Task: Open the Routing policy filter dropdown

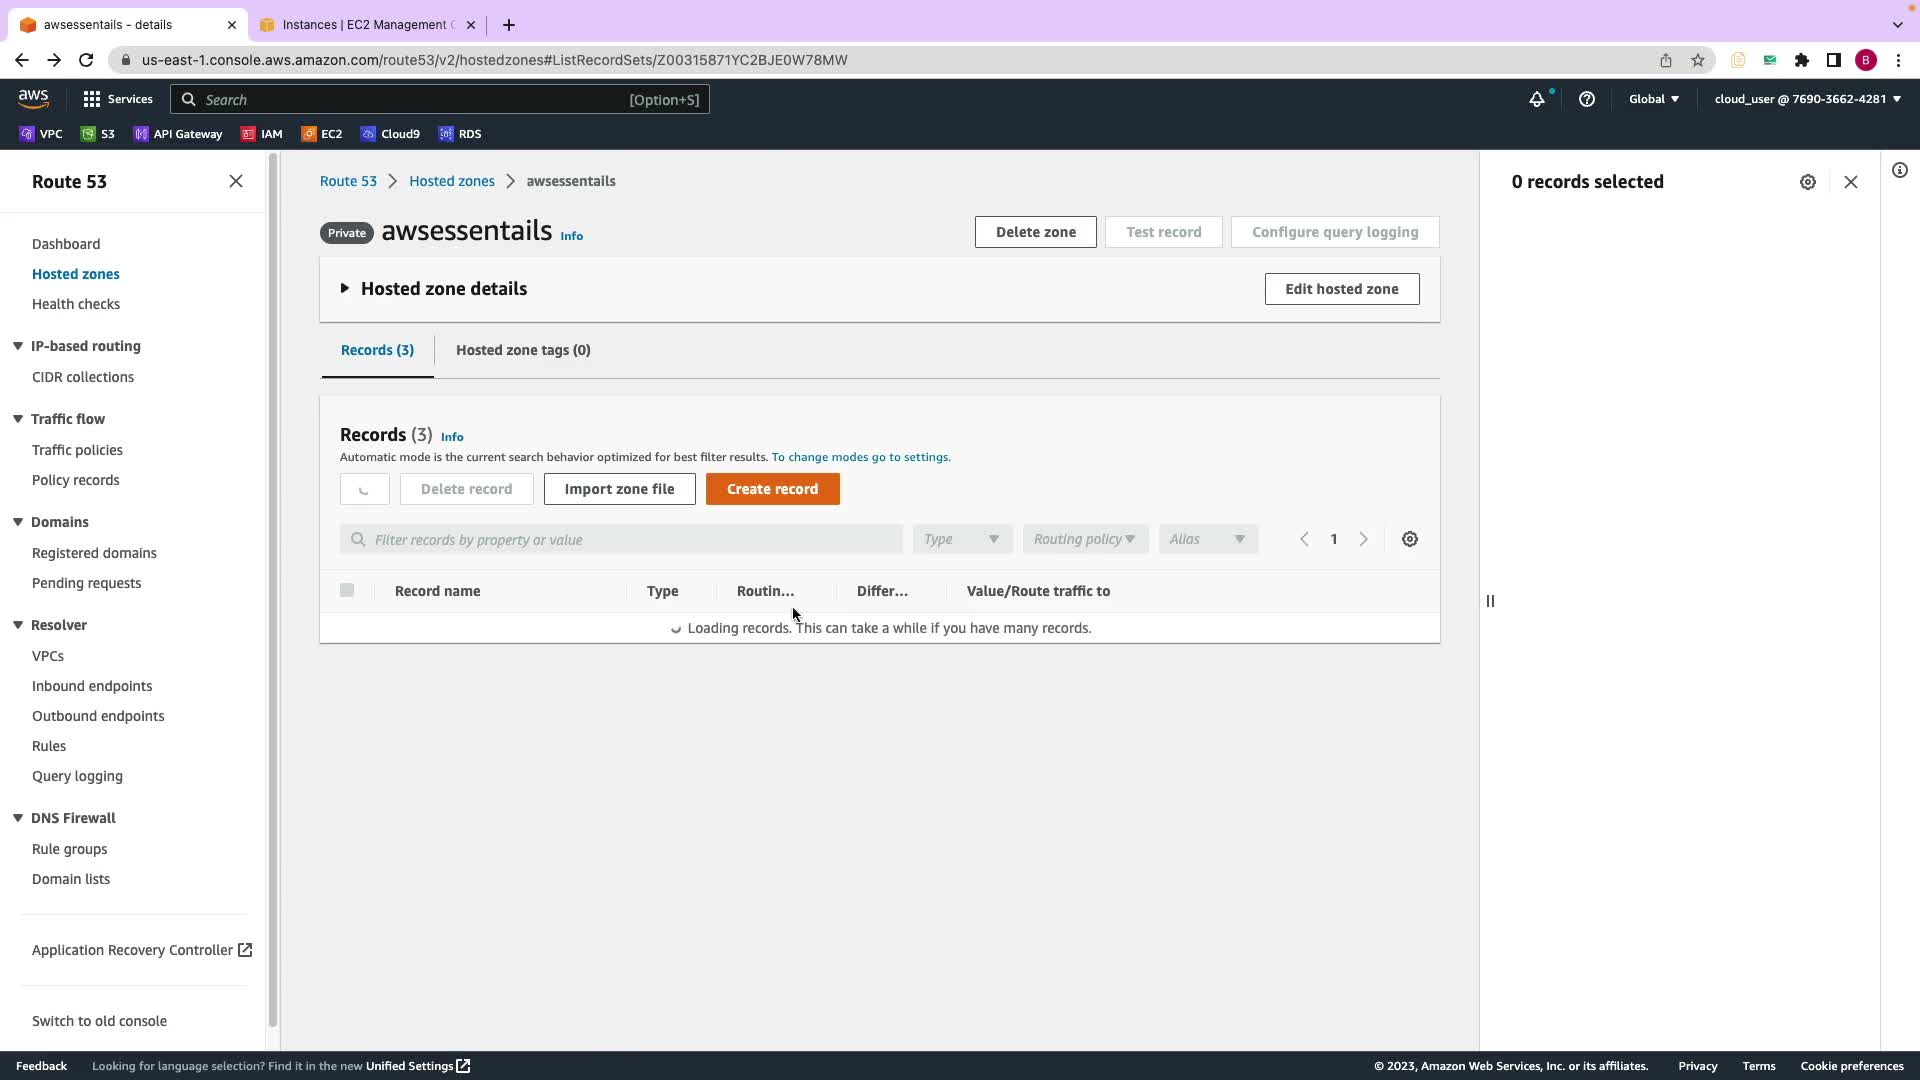Action: 1084,539
